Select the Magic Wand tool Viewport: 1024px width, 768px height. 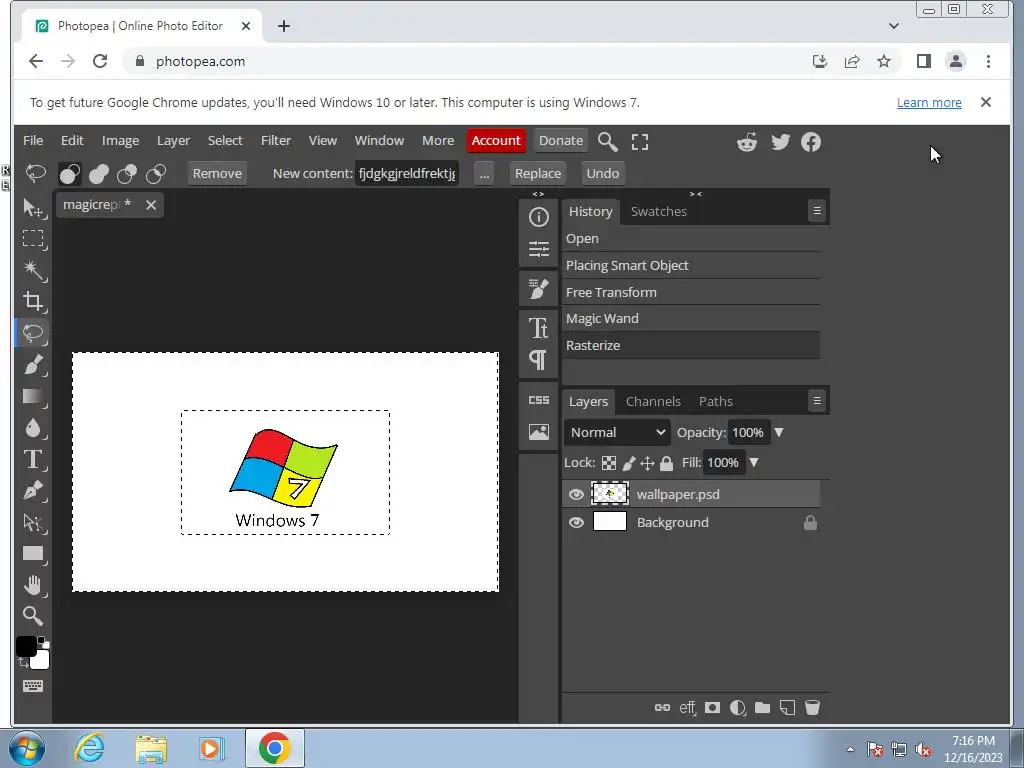pos(33,270)
